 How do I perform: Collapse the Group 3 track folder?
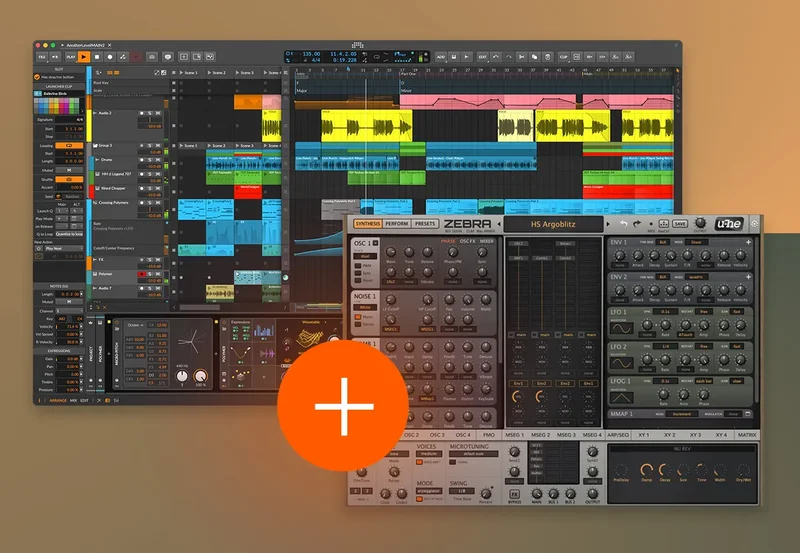click(95, 145)
